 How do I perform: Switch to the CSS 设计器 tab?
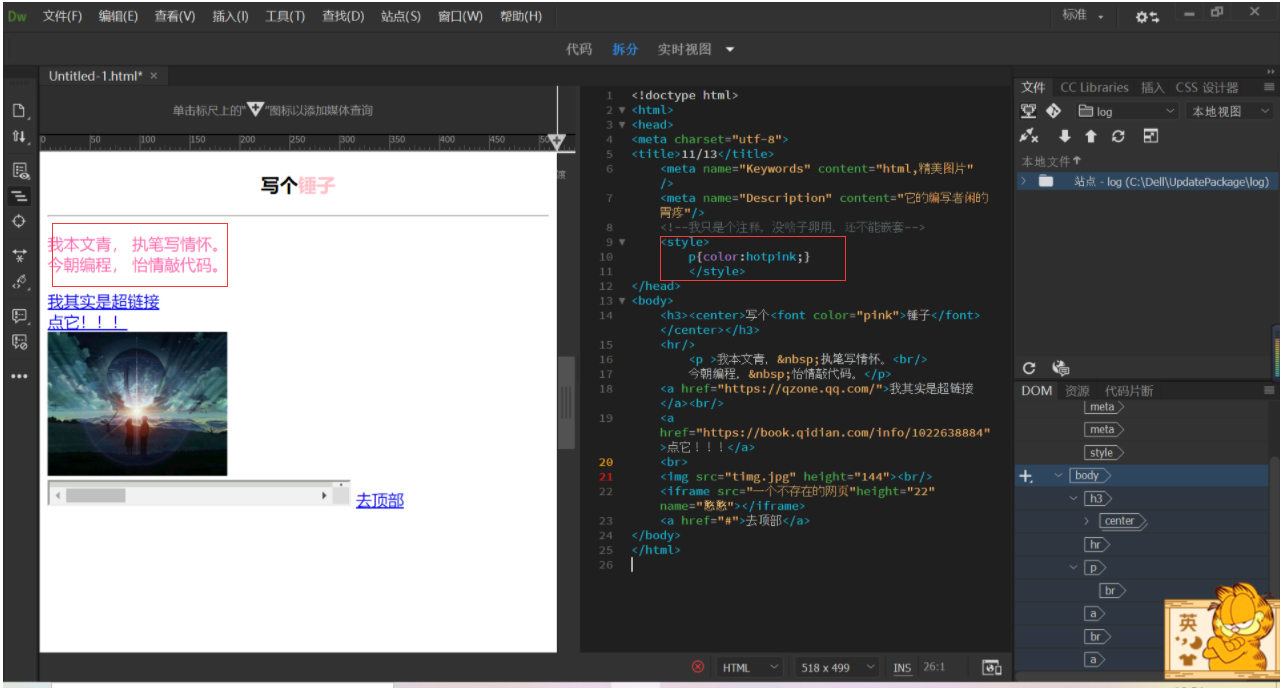(1207, 87)
